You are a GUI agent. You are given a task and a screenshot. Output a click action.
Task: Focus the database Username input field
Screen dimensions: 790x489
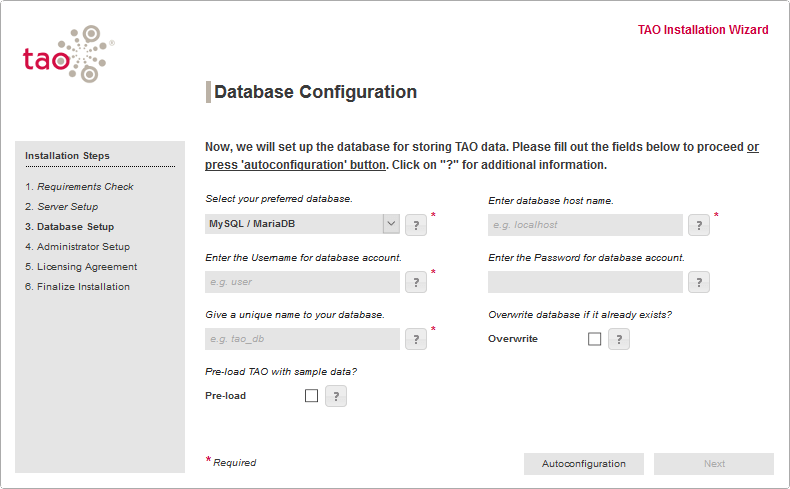[302, 282]
